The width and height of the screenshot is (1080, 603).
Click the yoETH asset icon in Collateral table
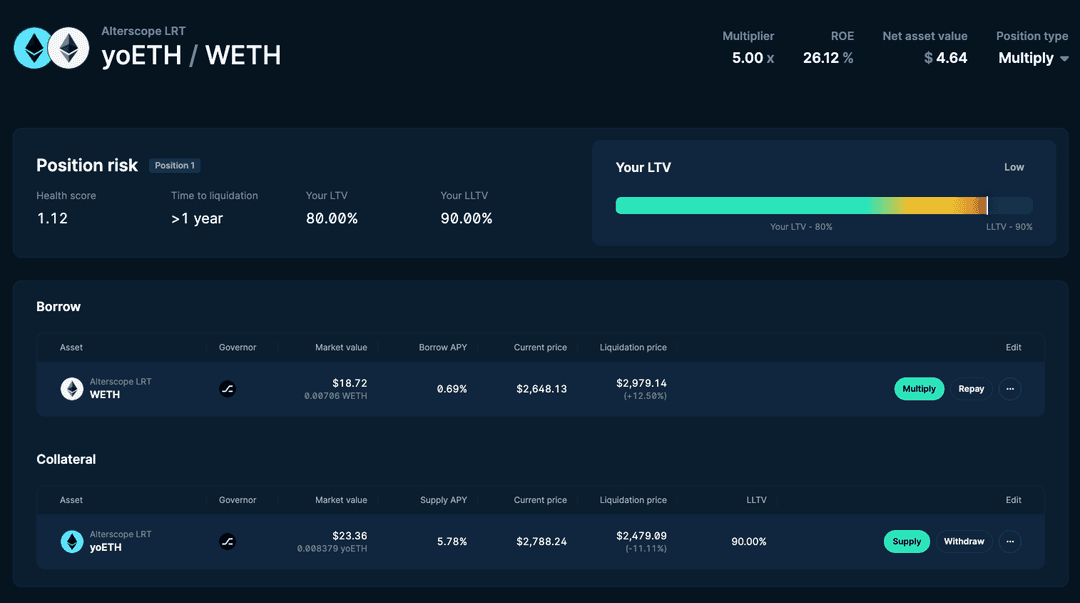(72, 542)
